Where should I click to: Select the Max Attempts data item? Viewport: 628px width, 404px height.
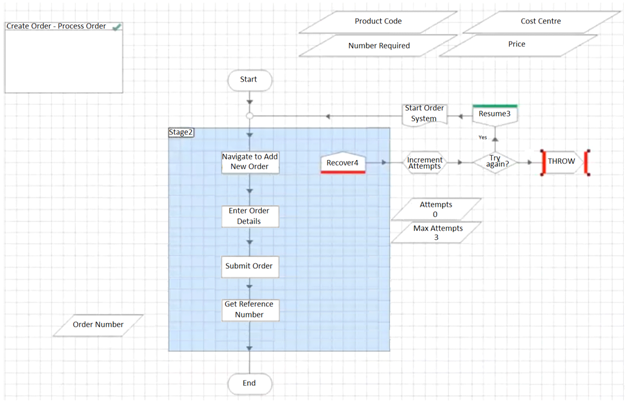pos(435,233)
